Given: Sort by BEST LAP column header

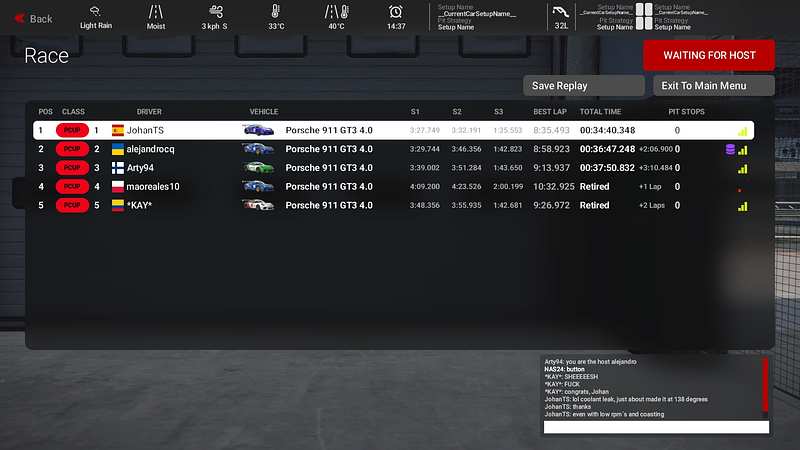Looking at the screenshot, I should click(x=550, y=112).
